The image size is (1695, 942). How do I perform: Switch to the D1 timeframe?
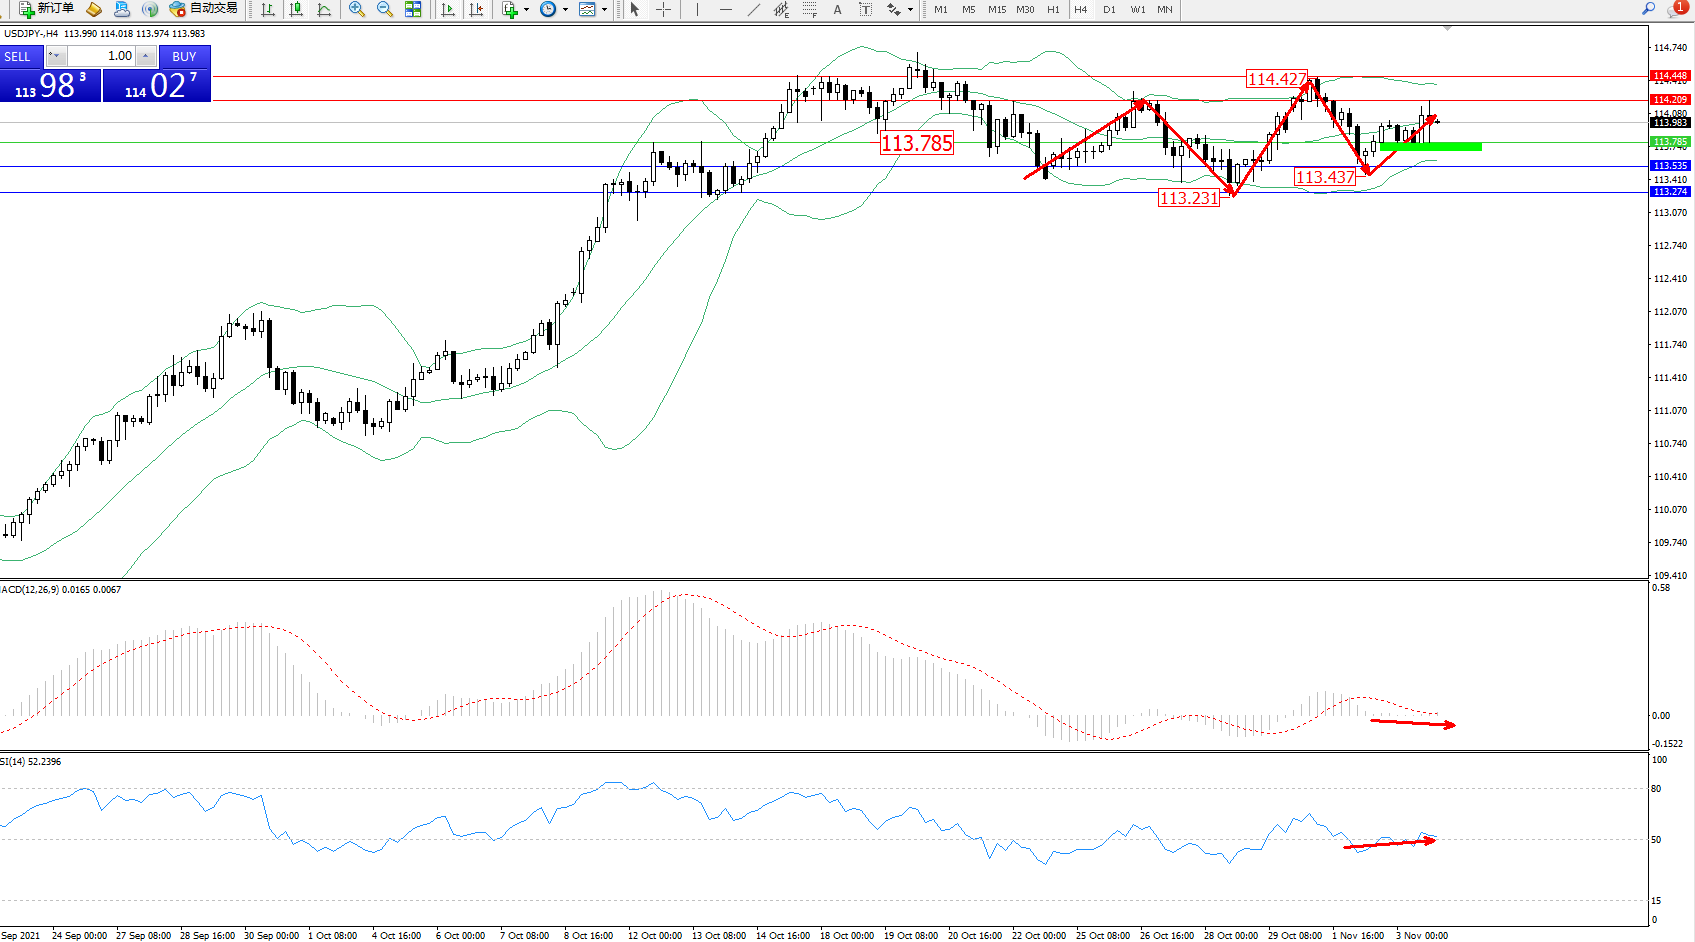[1109, 9]
